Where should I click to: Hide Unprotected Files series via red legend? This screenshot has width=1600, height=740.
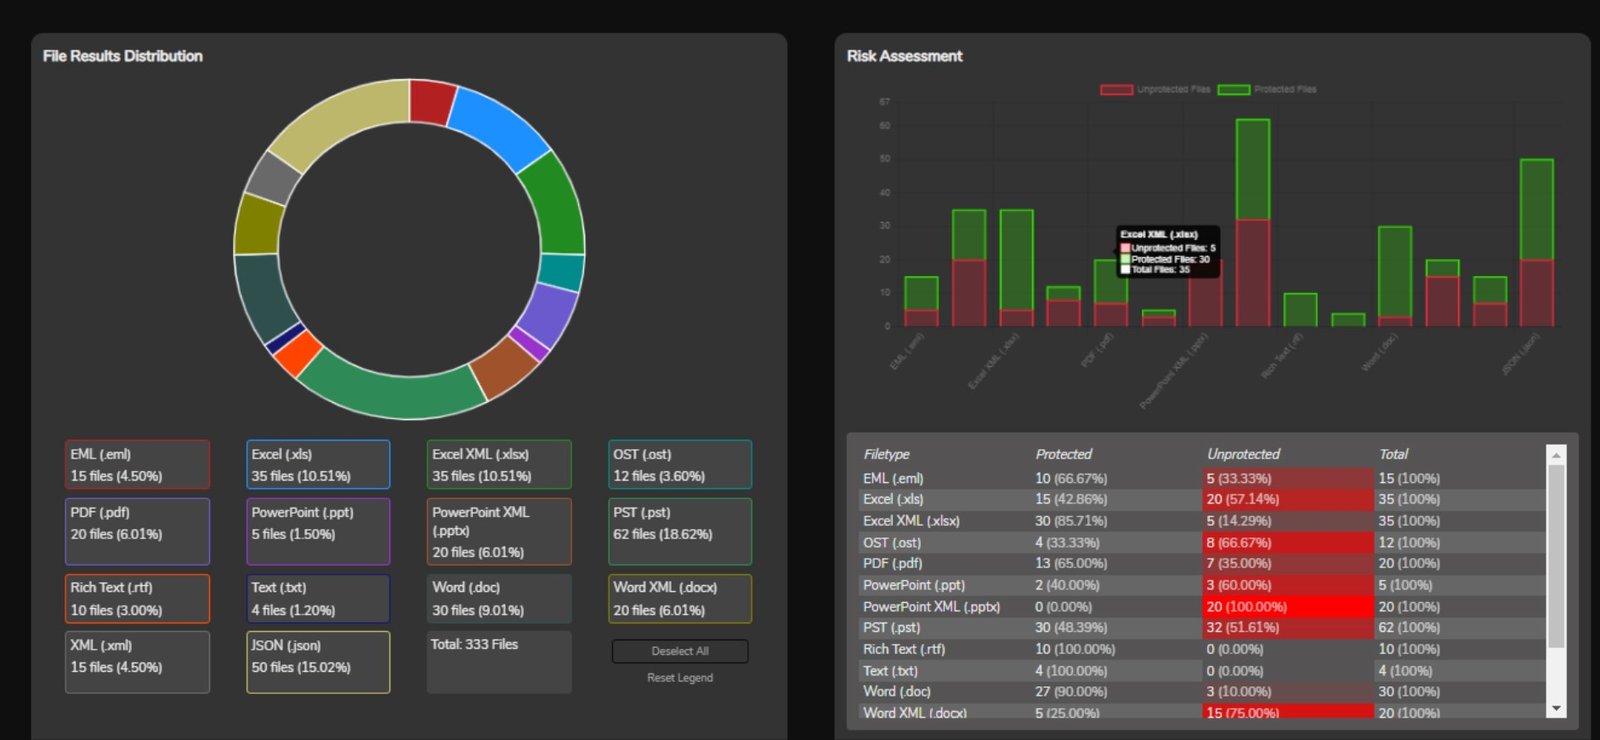point(1155,90)
